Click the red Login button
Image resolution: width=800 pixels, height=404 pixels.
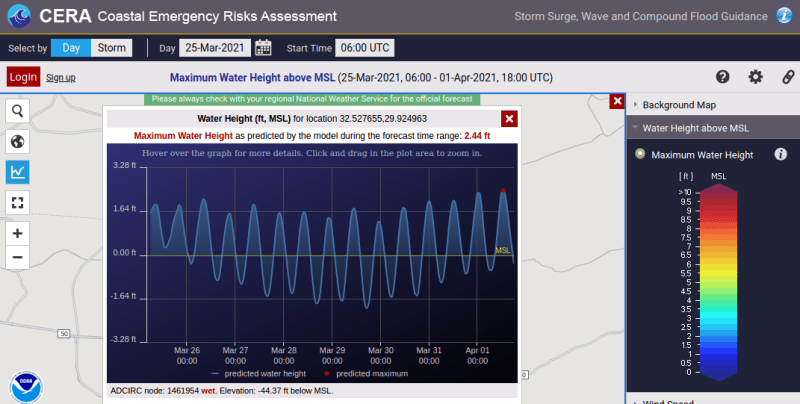(23, 77)
